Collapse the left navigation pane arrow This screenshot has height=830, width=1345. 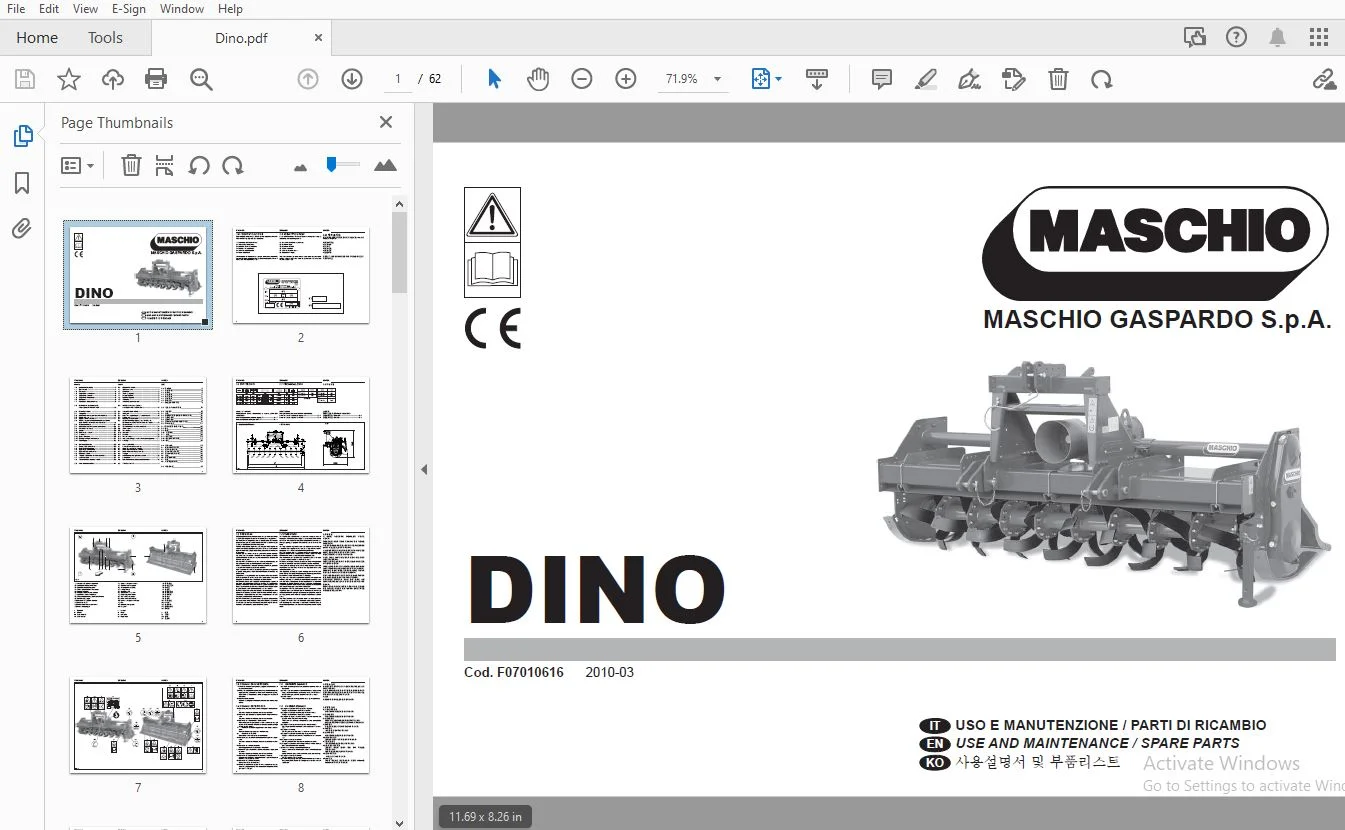(424, 469)
